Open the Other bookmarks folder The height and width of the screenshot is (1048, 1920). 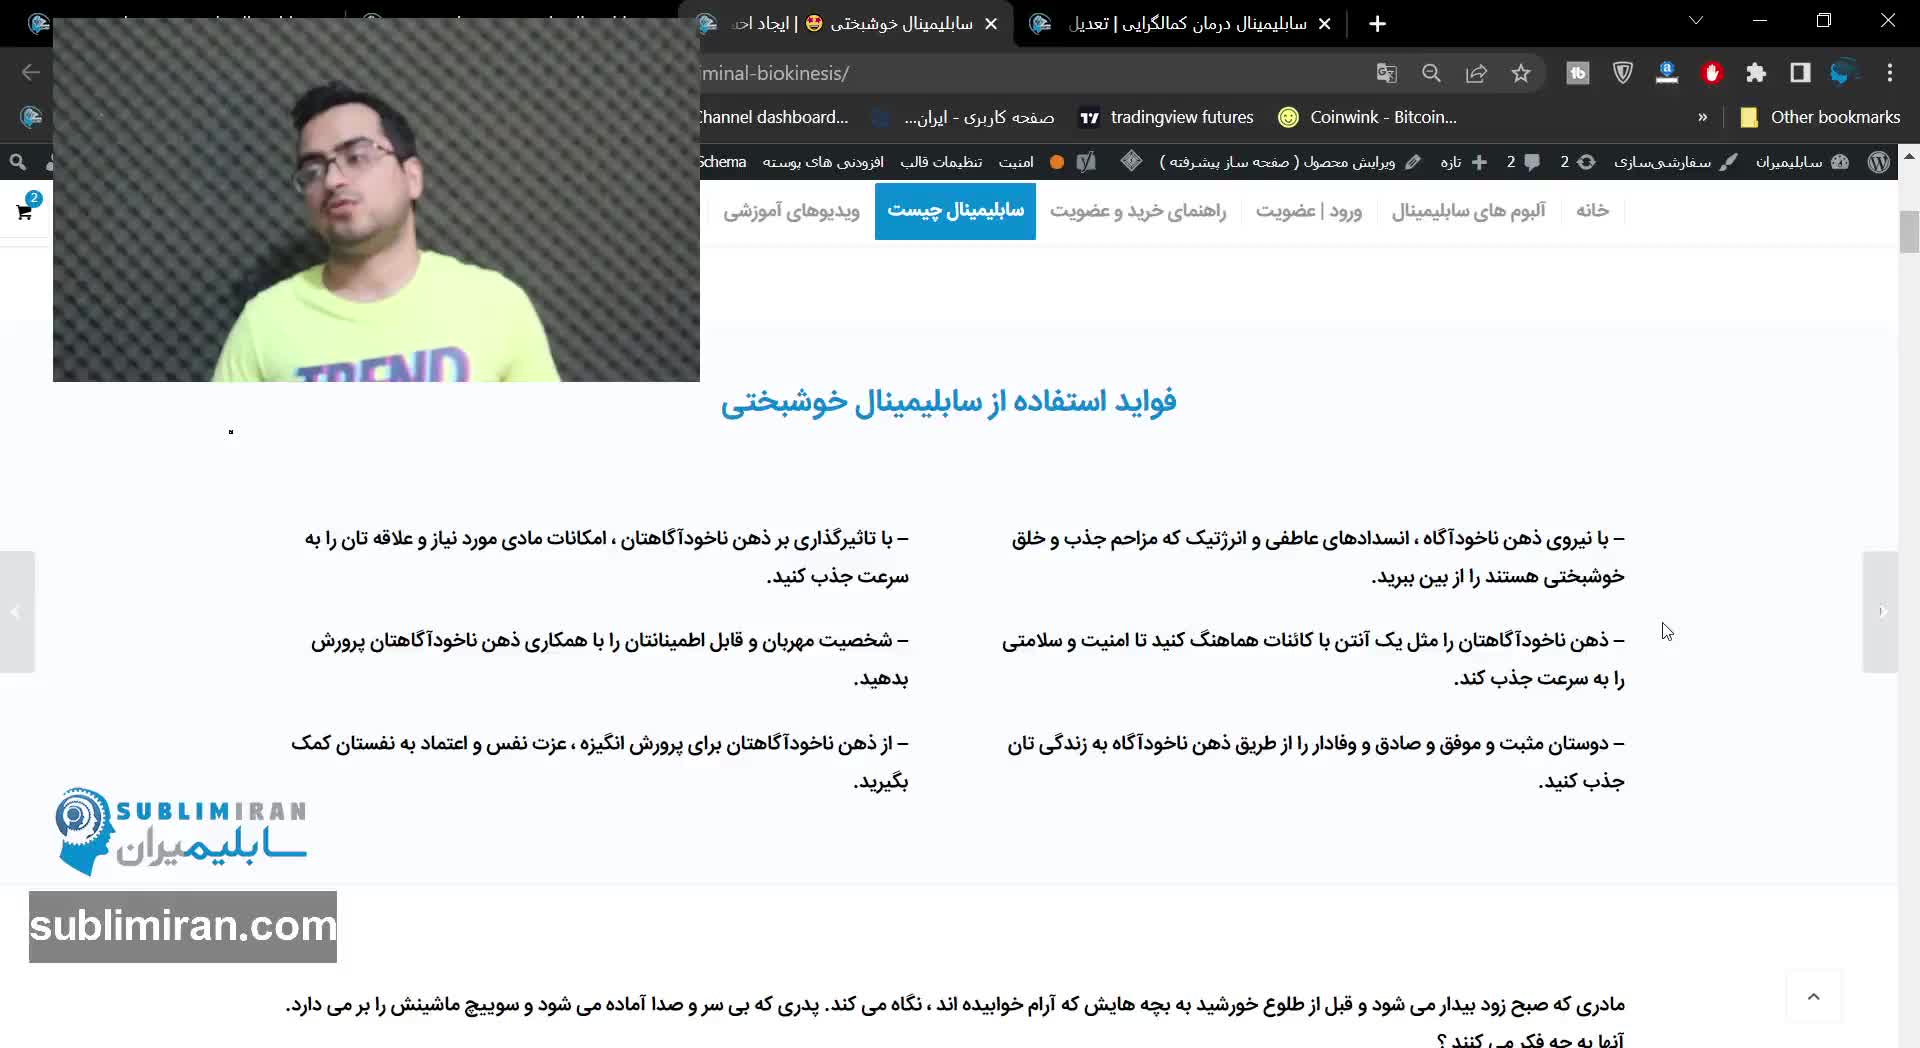click(1820, 117)
